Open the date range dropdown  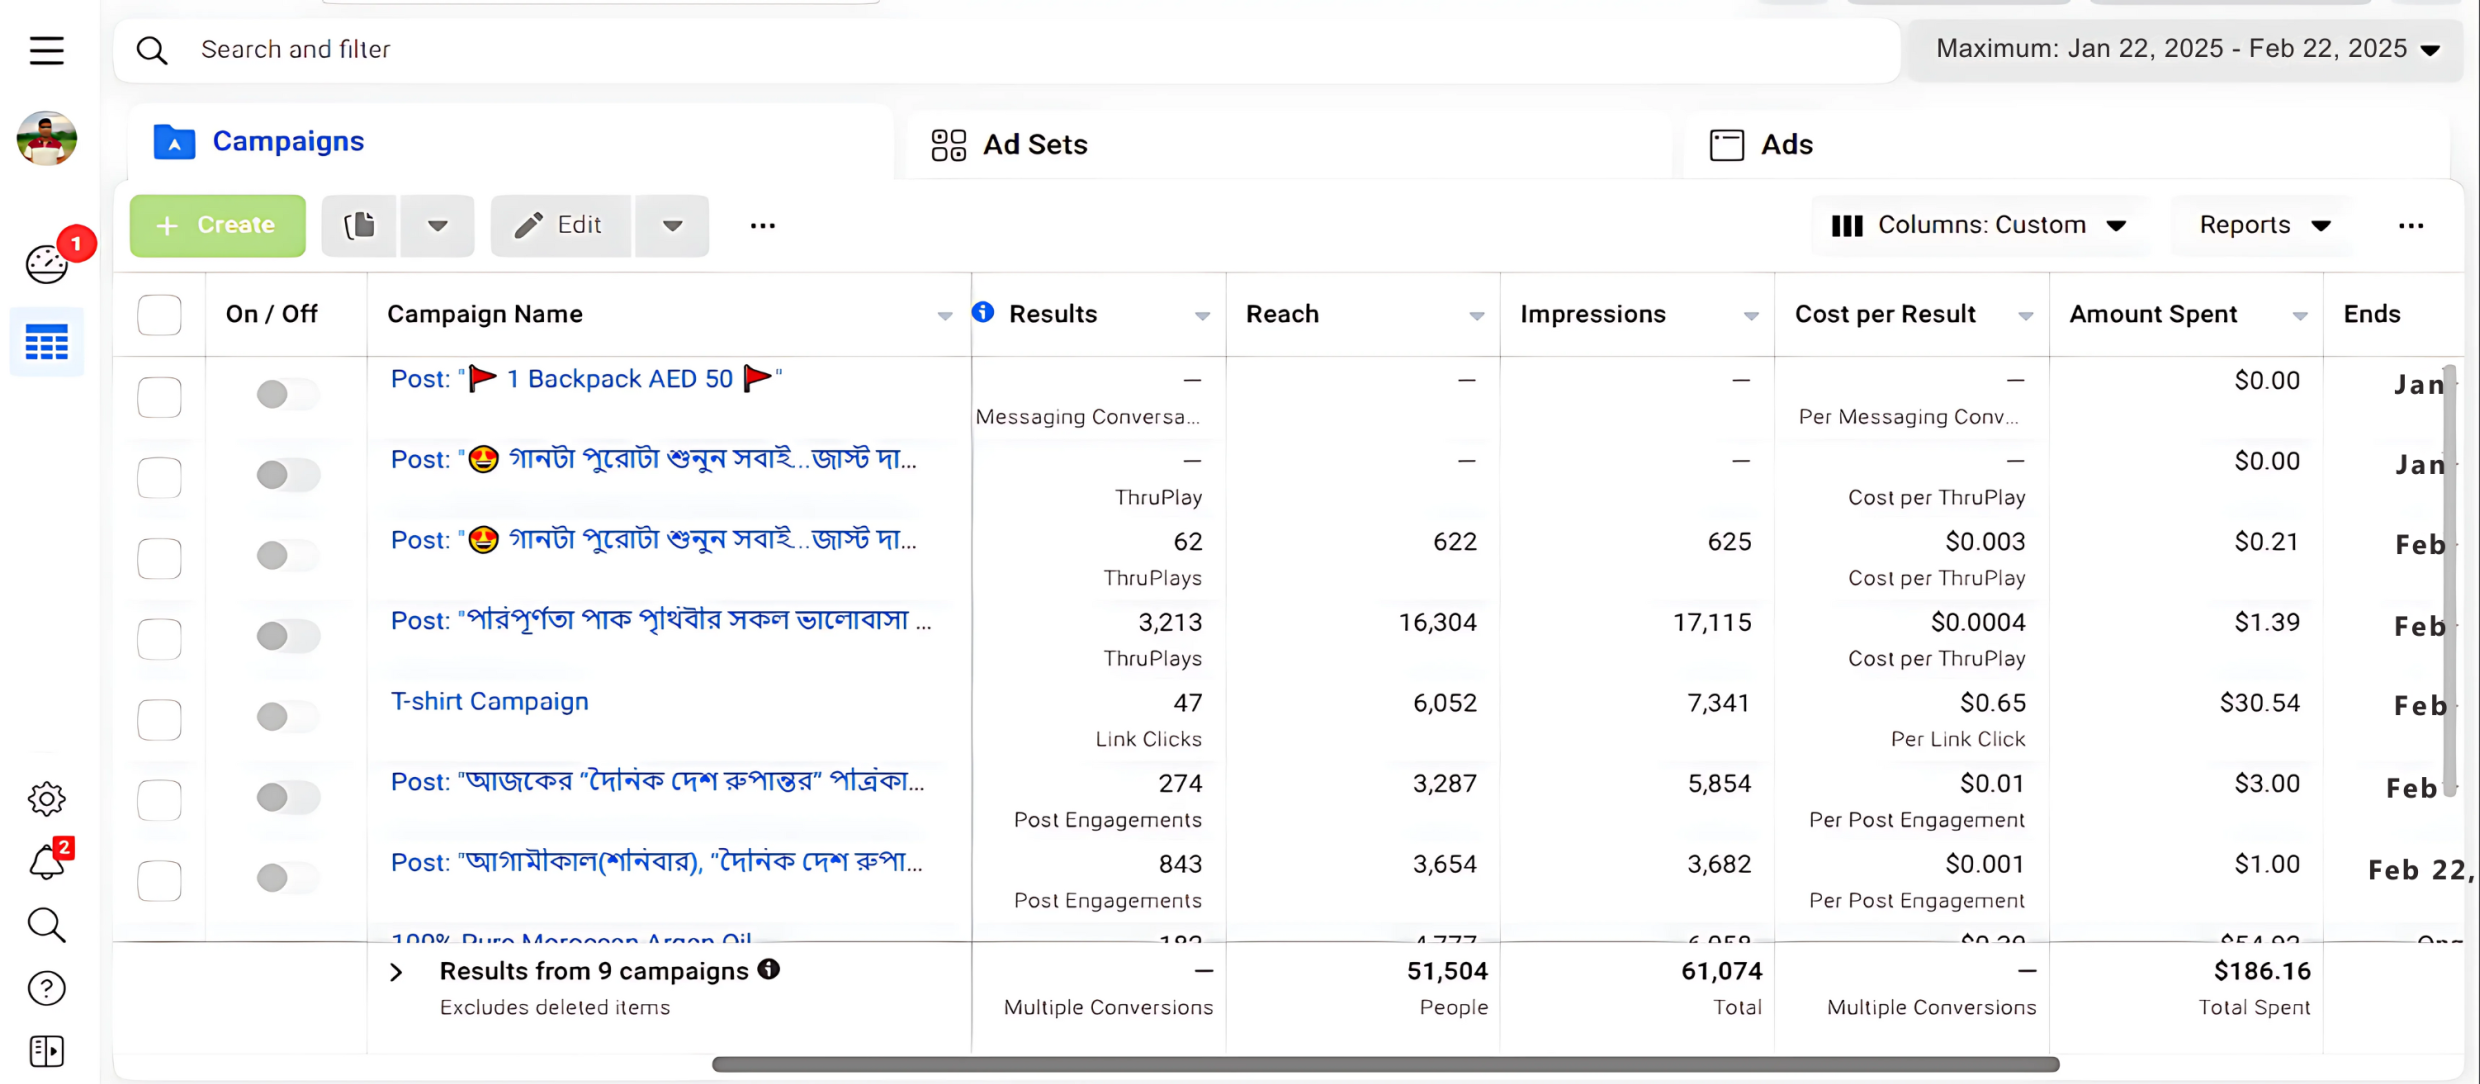coord(2187,49)
